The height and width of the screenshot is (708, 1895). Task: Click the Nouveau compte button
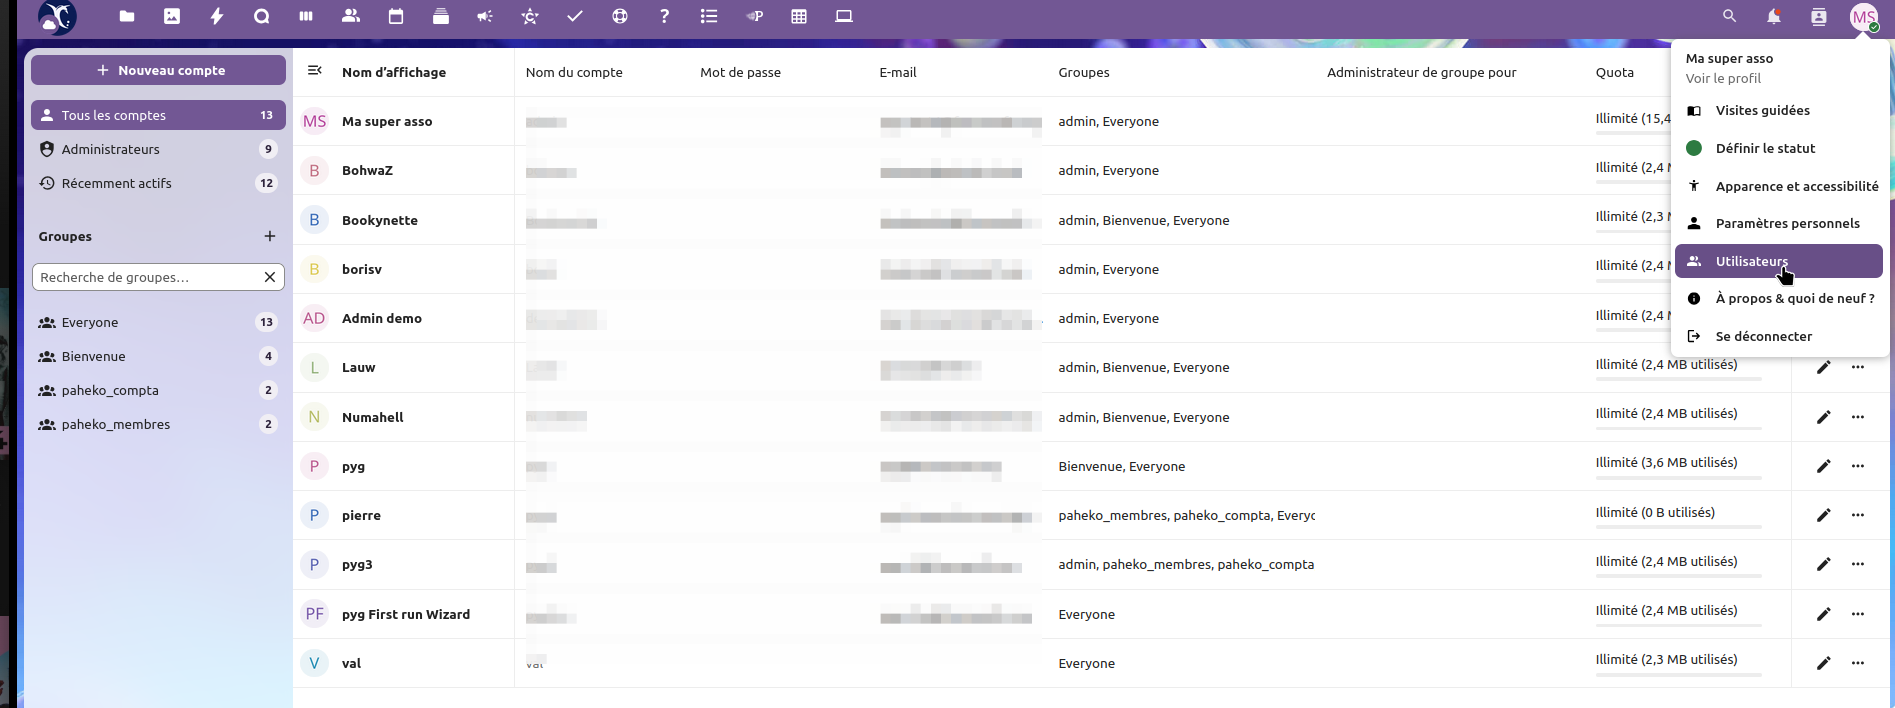[159, 70]
